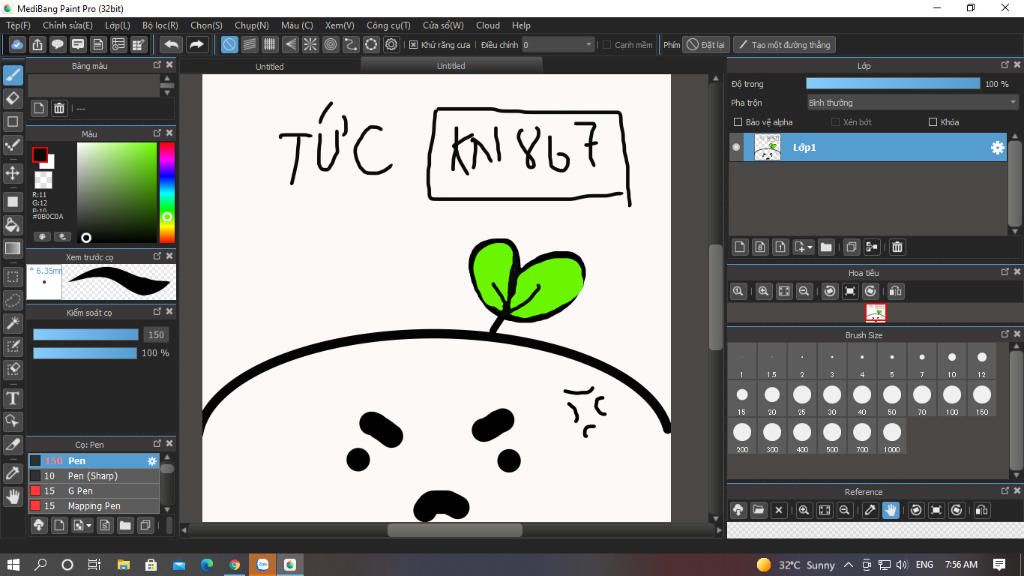Open Cloud menu

(x=488, y=25)
